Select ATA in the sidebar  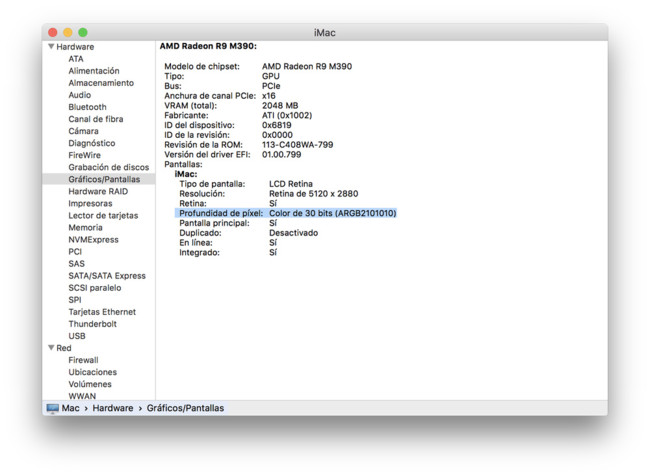(76, 59)
